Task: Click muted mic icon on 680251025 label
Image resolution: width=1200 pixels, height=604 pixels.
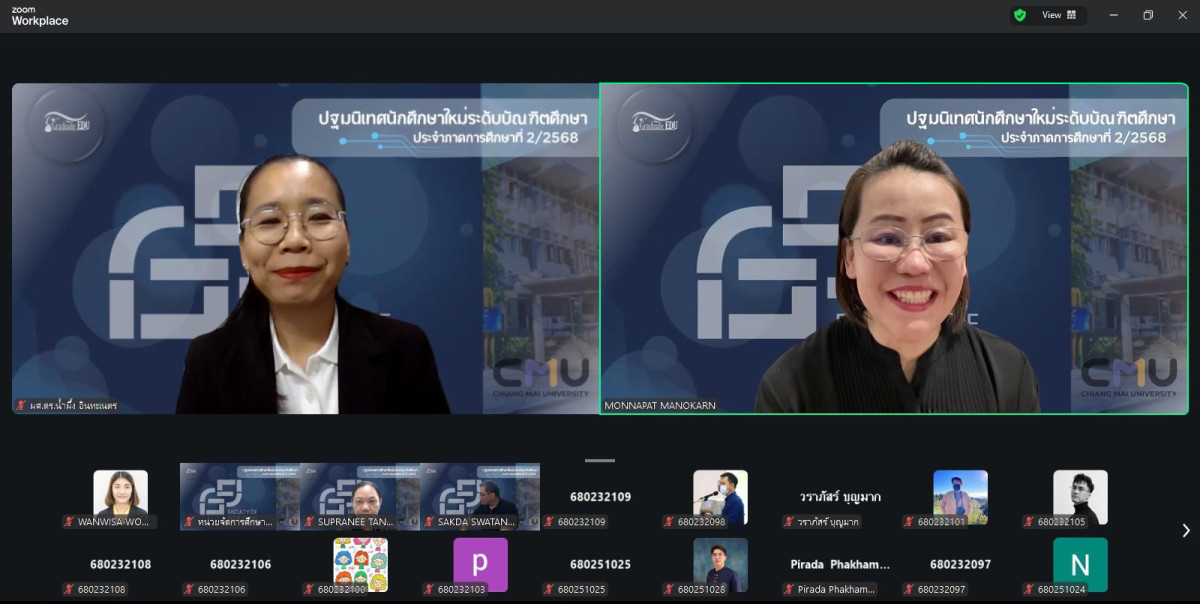Action: (x=549, y=590)
